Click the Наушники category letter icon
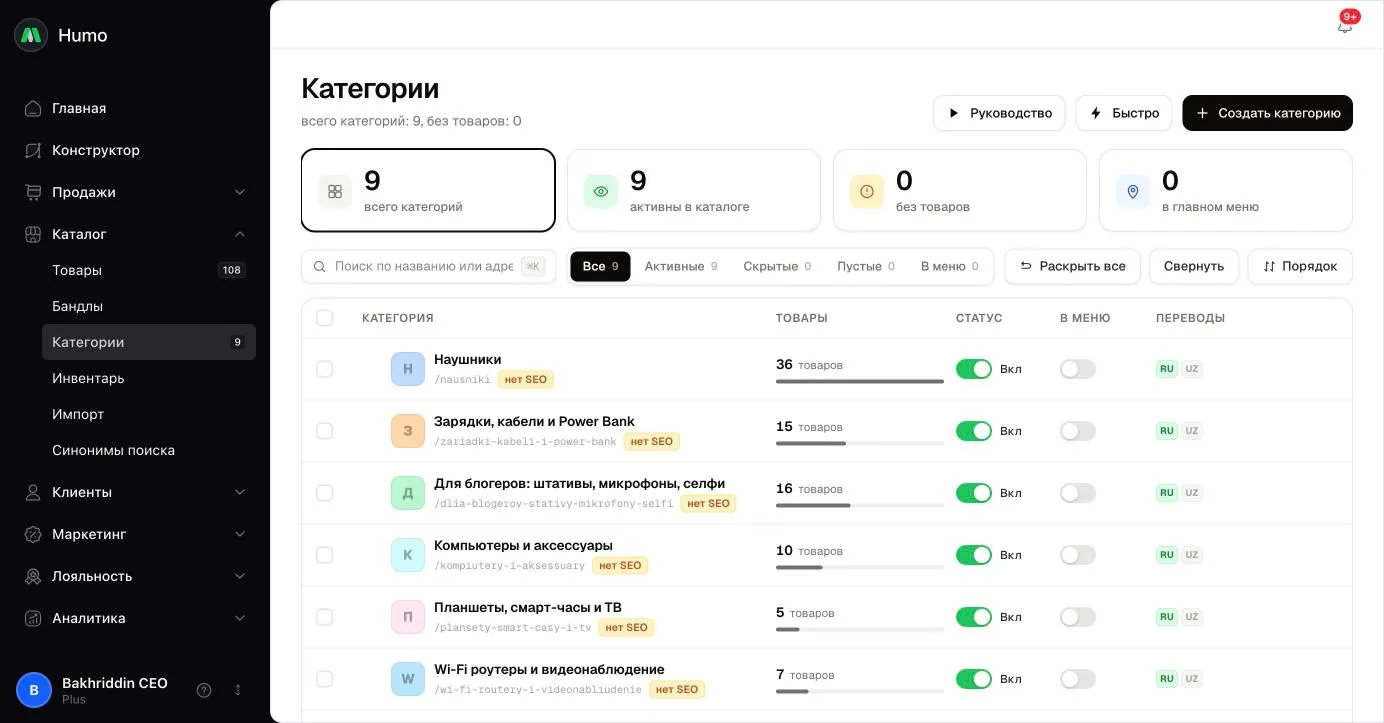The height and width of the screenshot is (723, 1384). tap(408, 369)
